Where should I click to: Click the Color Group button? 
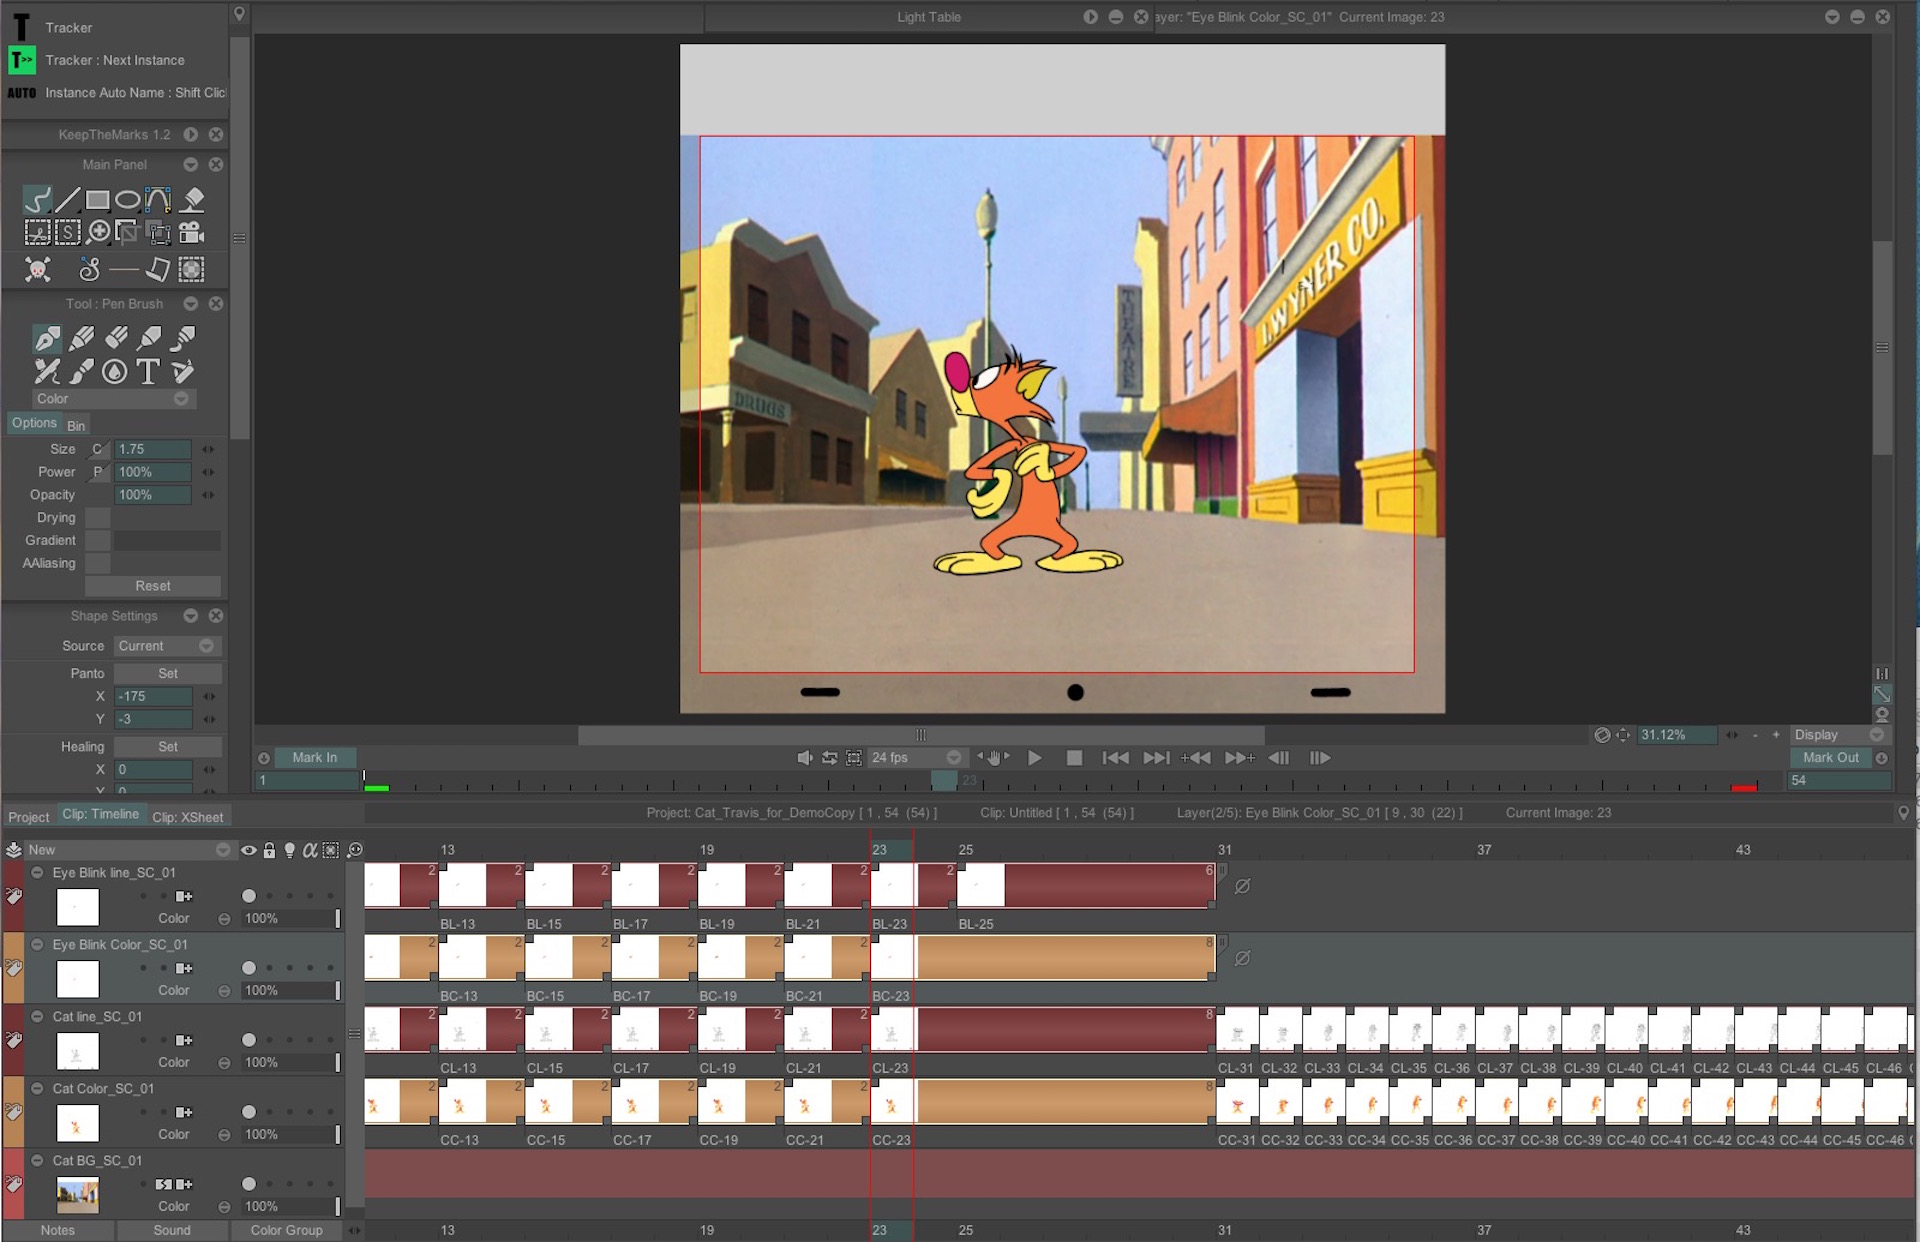pyautogui.click(x=287, y=1230)
